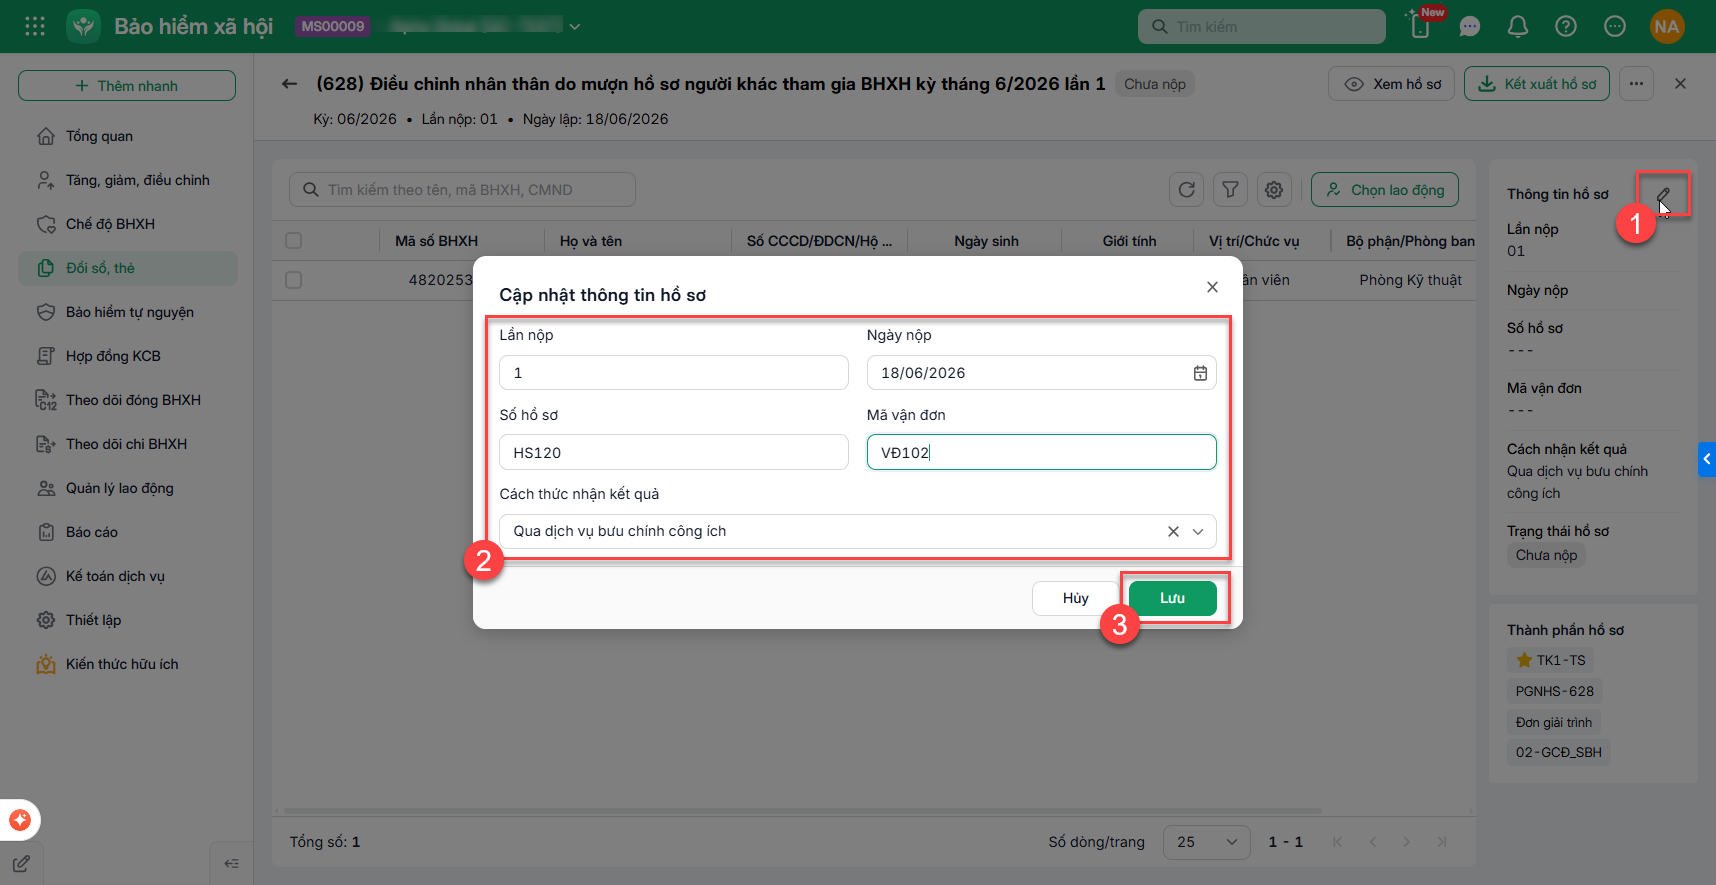
Task: Clear the Cách thức nhận kết quả selection
Action: coord(1173,532)
